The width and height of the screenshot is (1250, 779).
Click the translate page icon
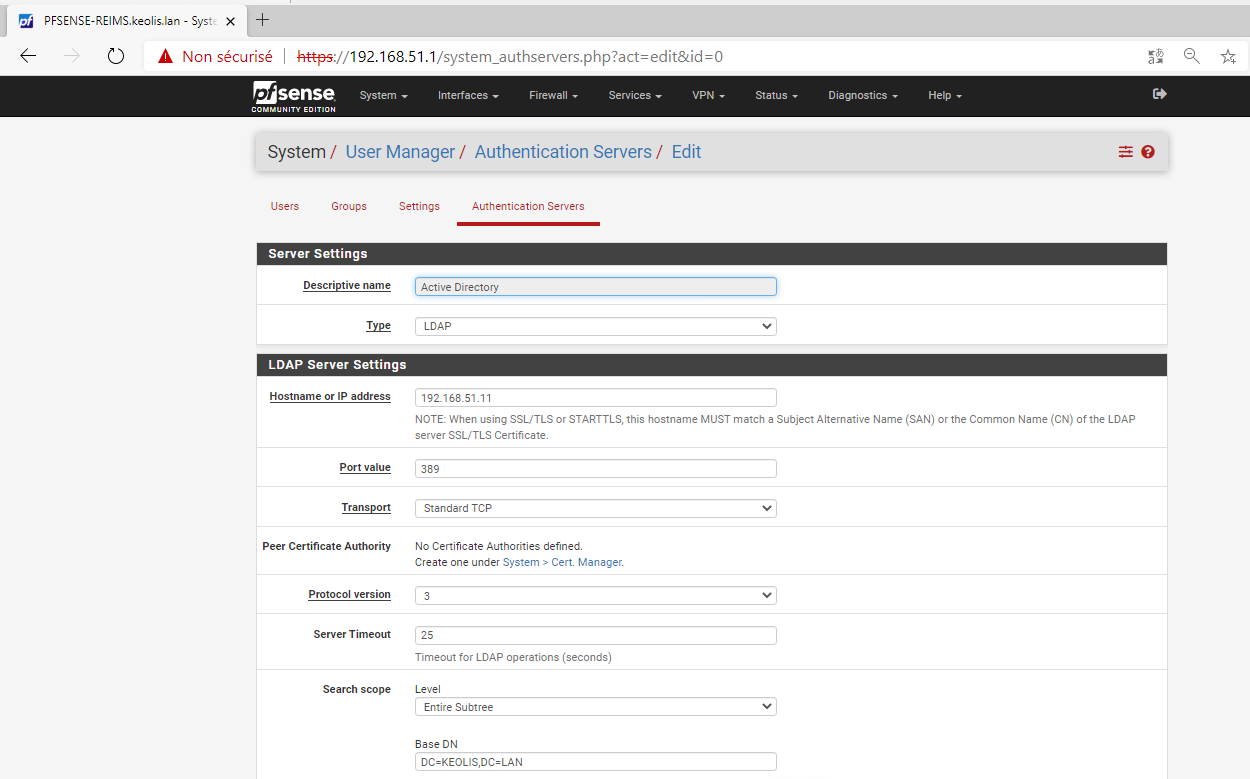coord(1156,57)
